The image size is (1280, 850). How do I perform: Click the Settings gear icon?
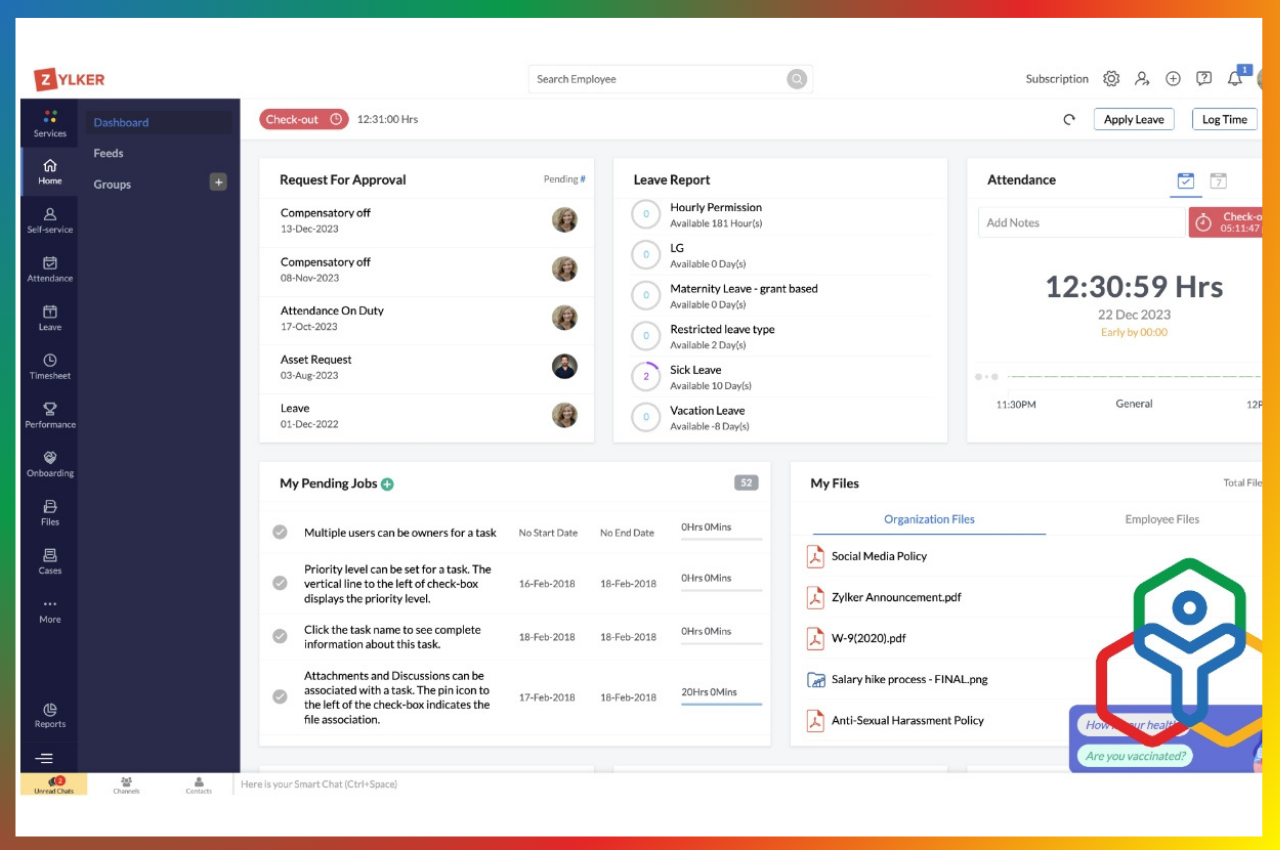1111,79
